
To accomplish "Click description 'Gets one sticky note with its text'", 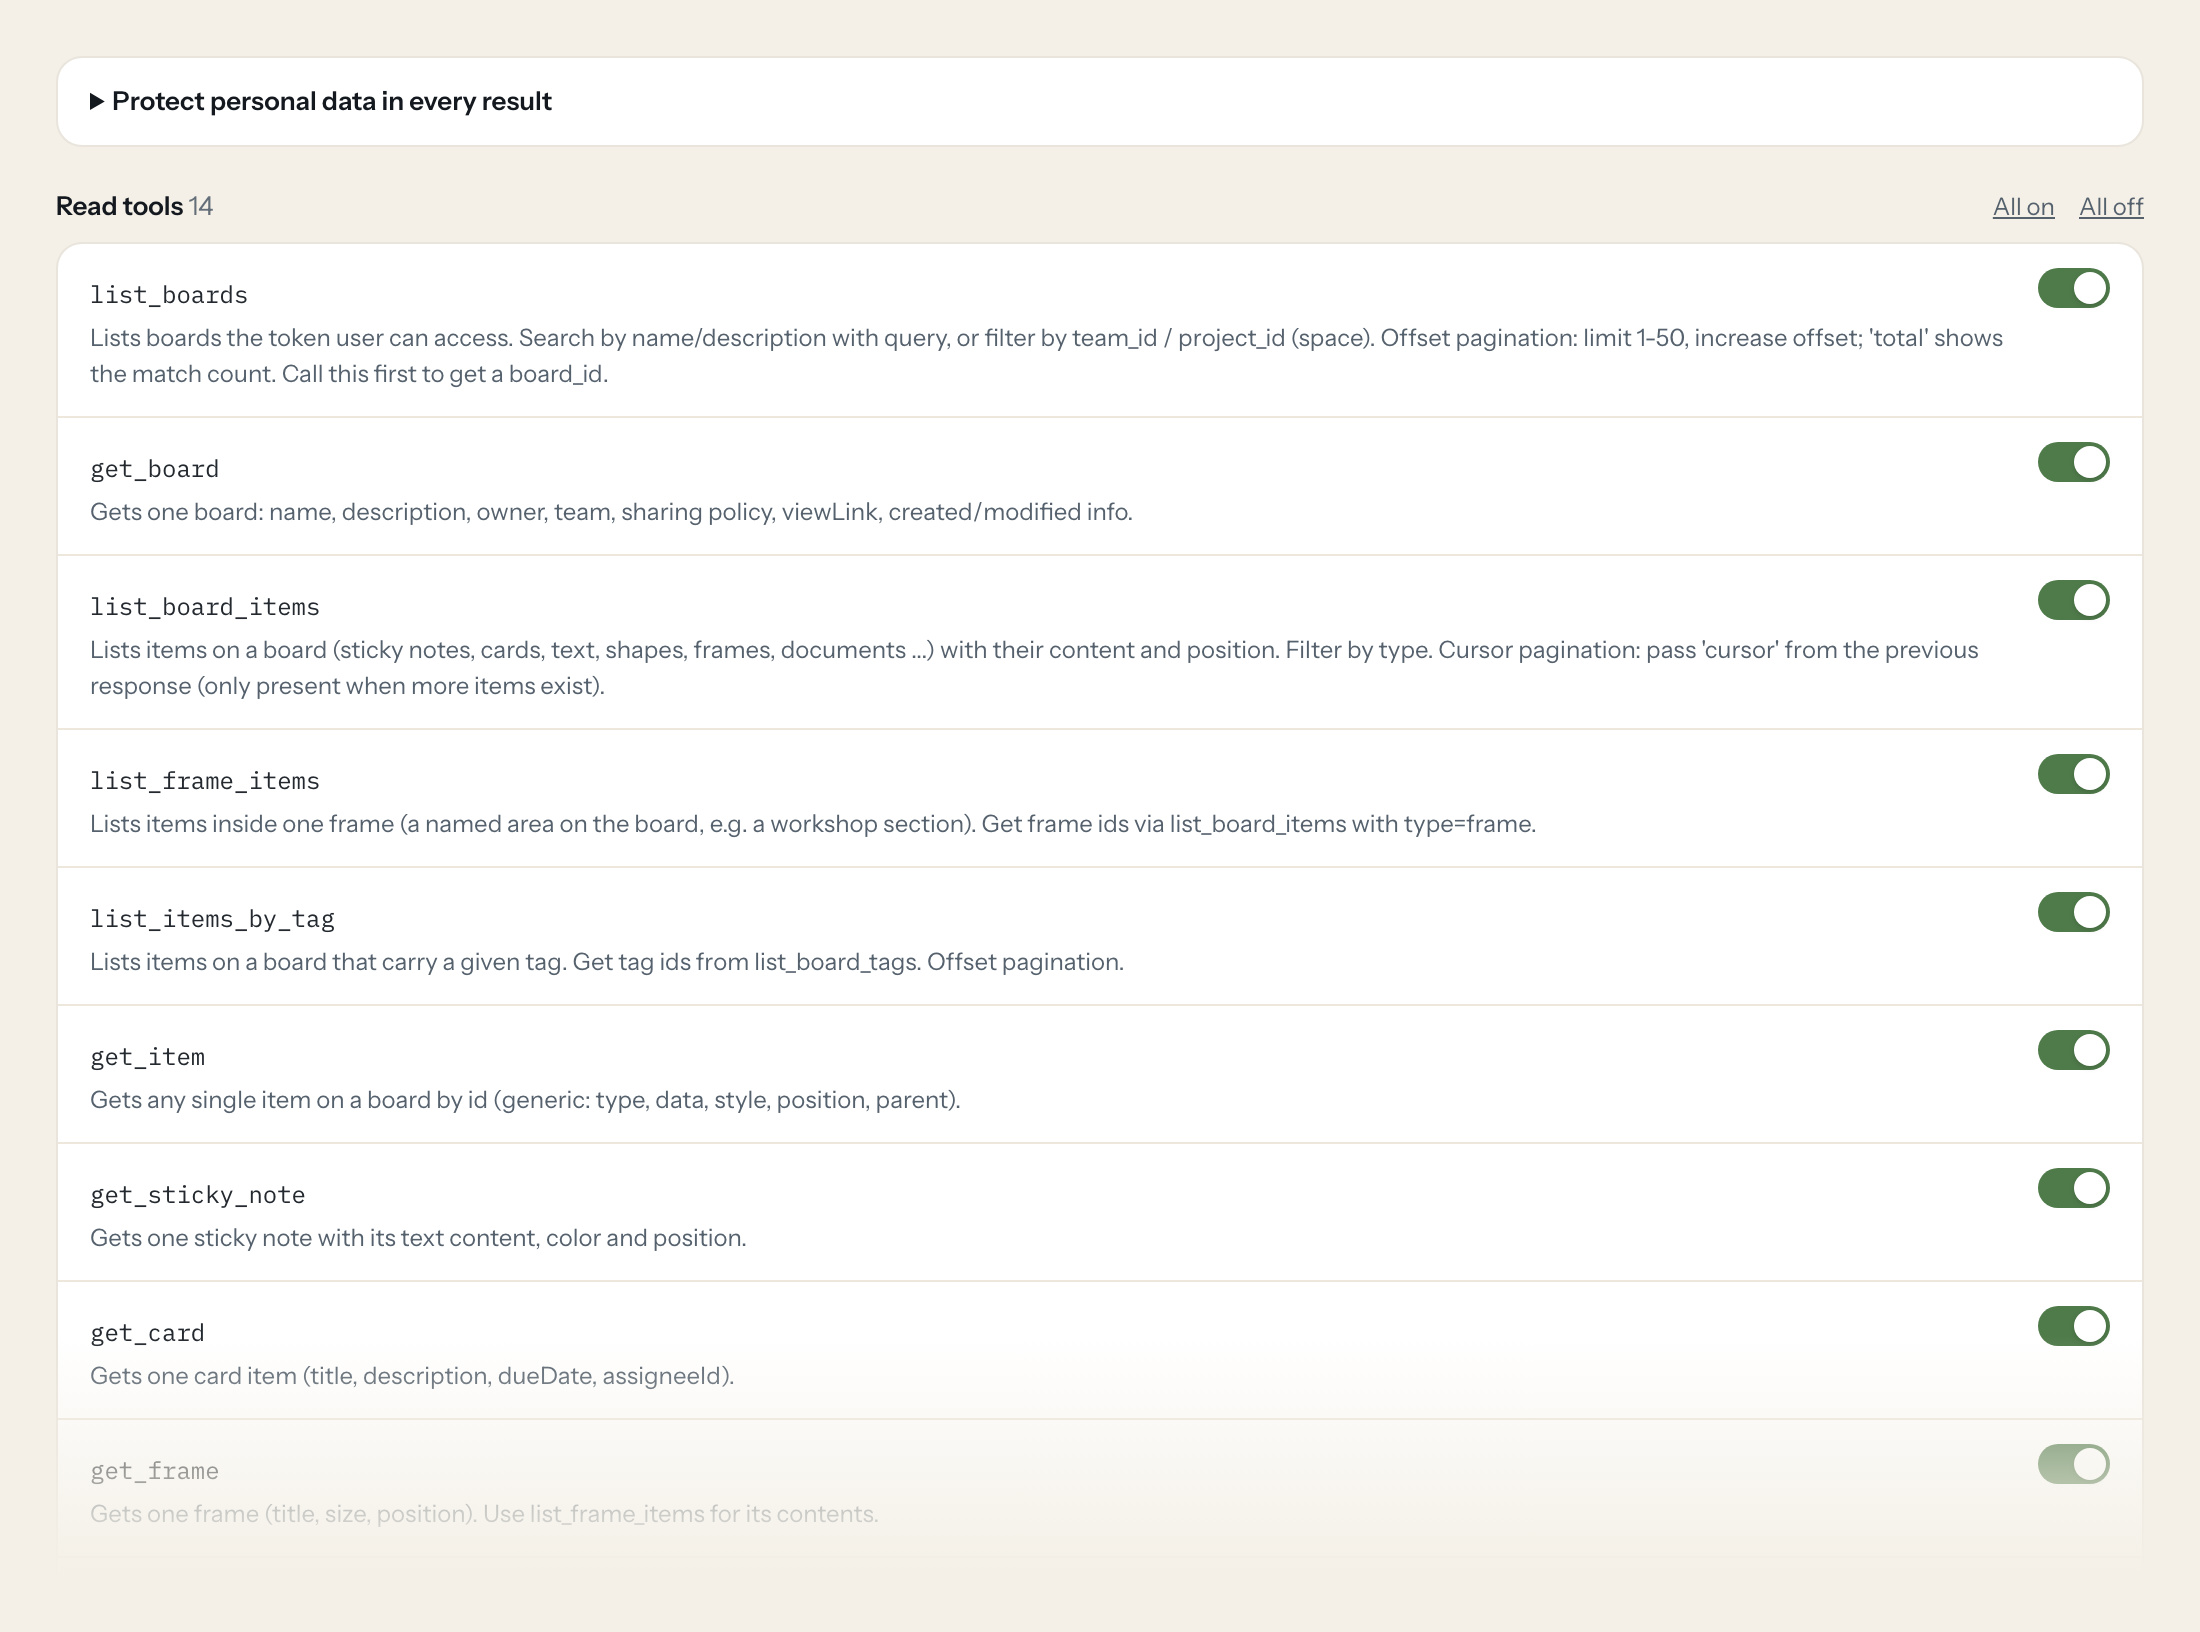I will (418, 1238).
